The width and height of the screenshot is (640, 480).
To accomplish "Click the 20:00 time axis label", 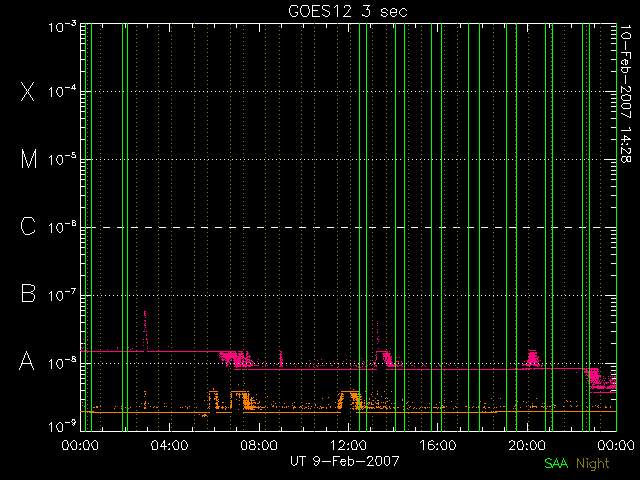I will pos(527,444).
